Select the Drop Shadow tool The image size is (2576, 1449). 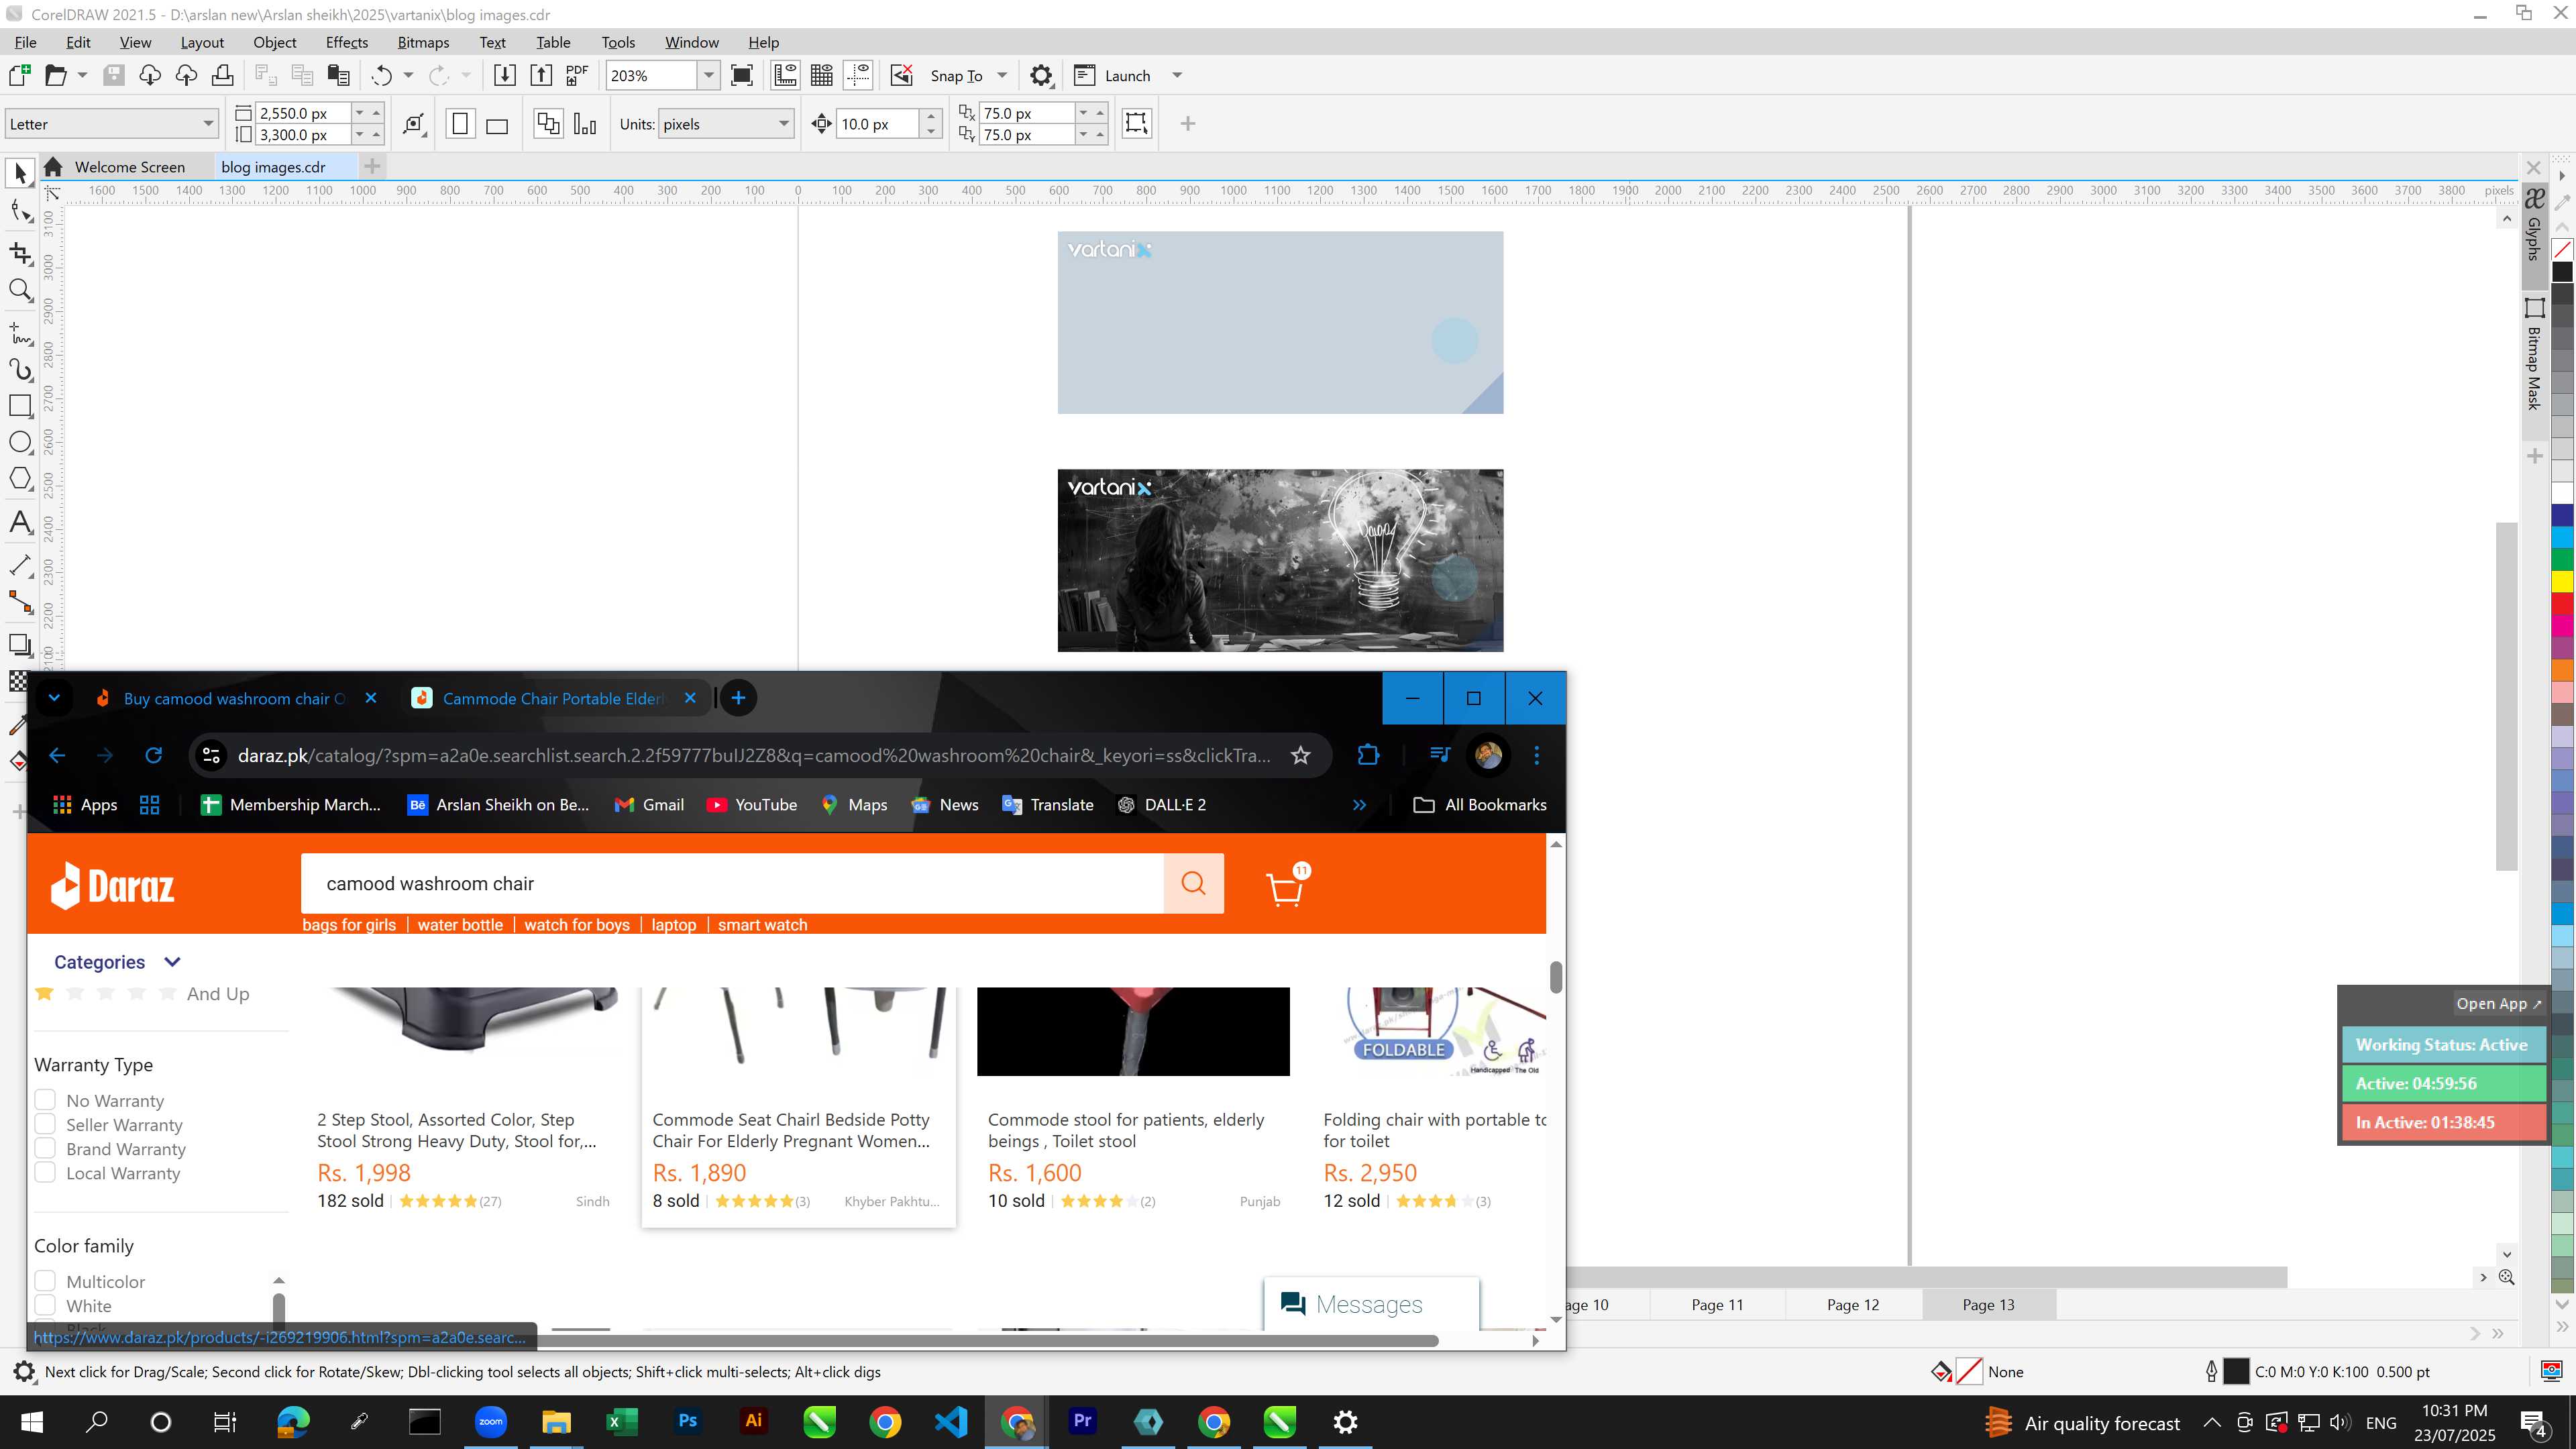[x=20, y=645]
